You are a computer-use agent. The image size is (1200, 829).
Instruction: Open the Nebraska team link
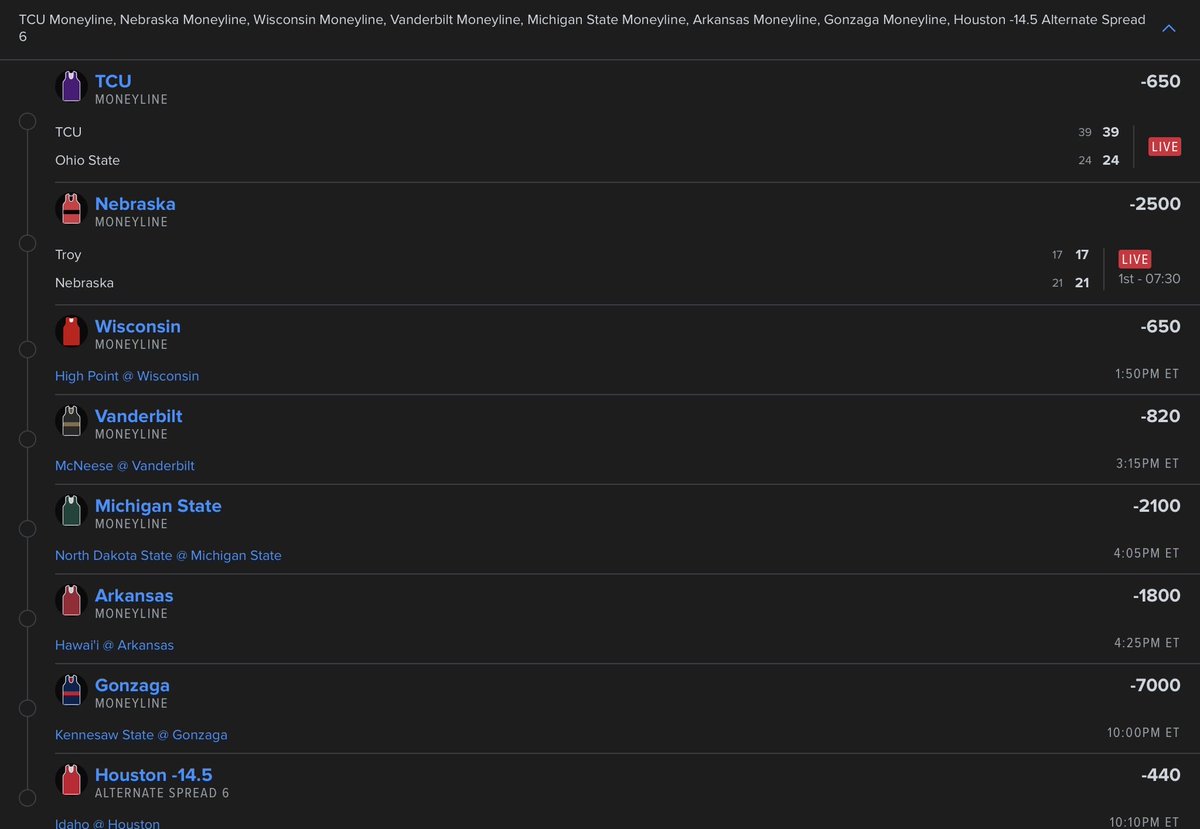pos(135,204)
